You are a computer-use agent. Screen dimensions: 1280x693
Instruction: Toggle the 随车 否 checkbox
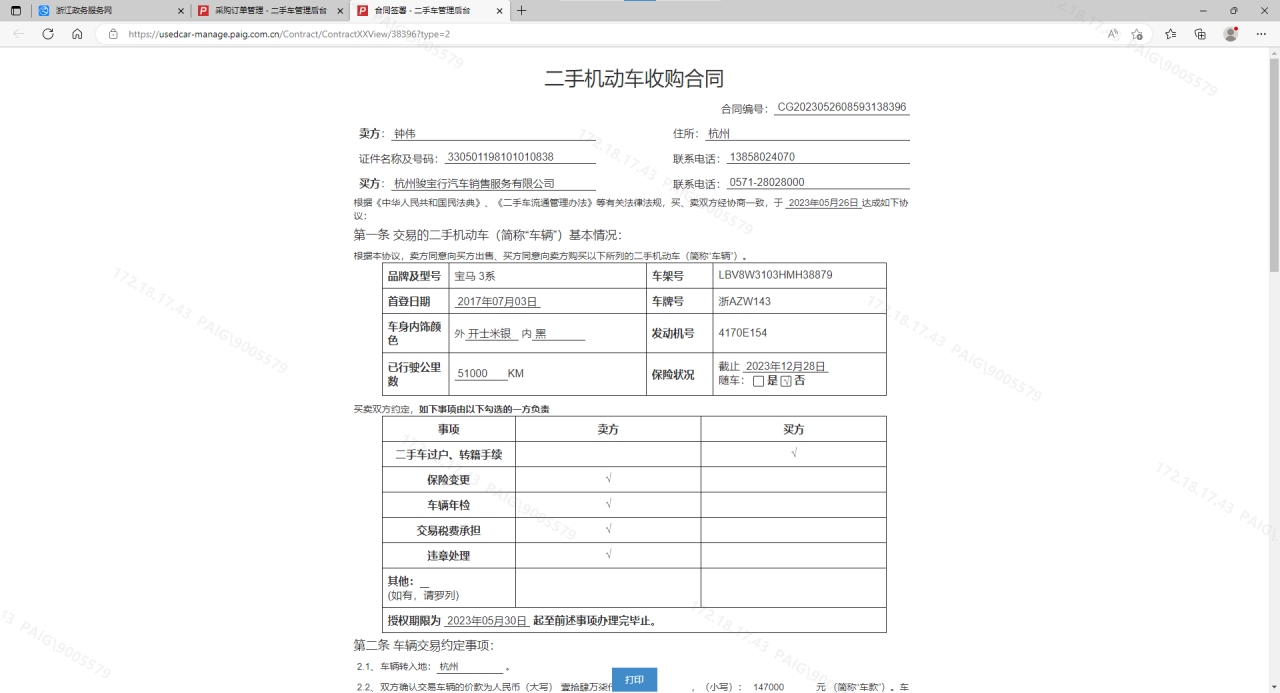tap(786, 381)
